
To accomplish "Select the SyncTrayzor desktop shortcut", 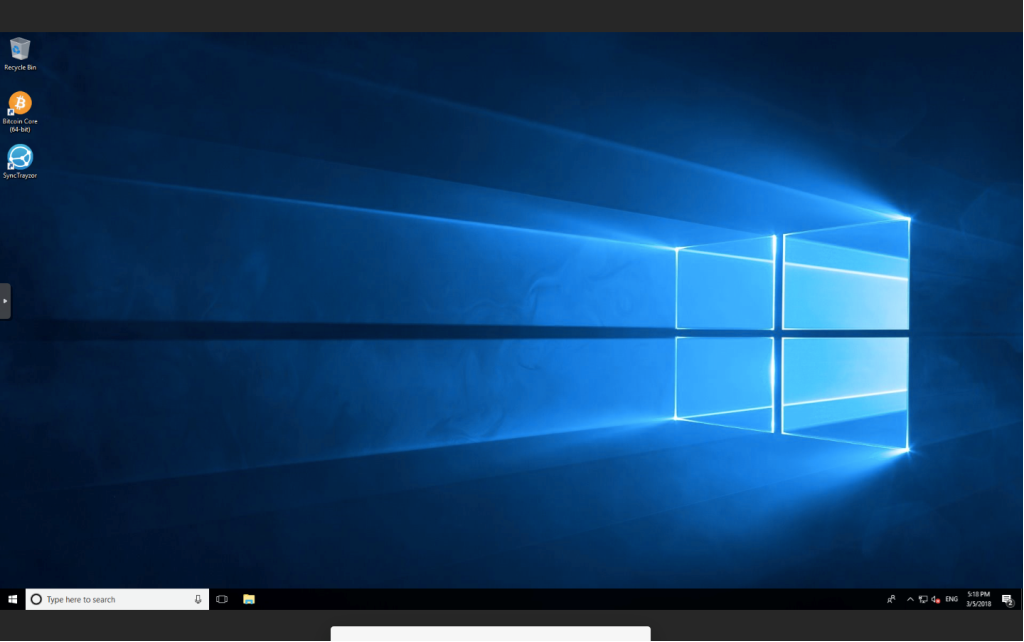I will point(20,161).
